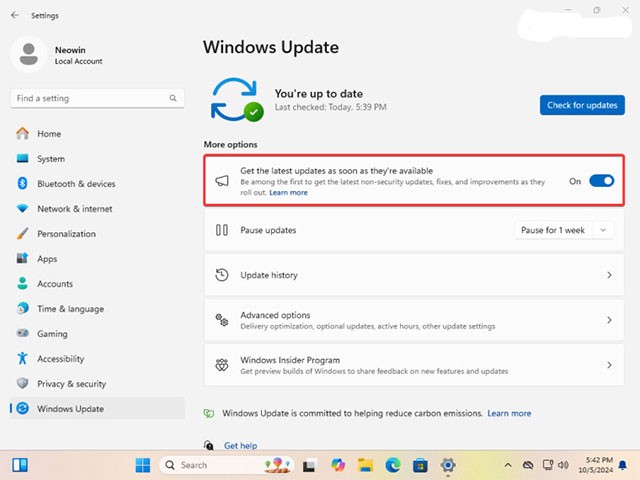The width and height of the screenshot is (640, 480).
Task: Click Learn more under latest updates
Action: [x=289, y=193]
